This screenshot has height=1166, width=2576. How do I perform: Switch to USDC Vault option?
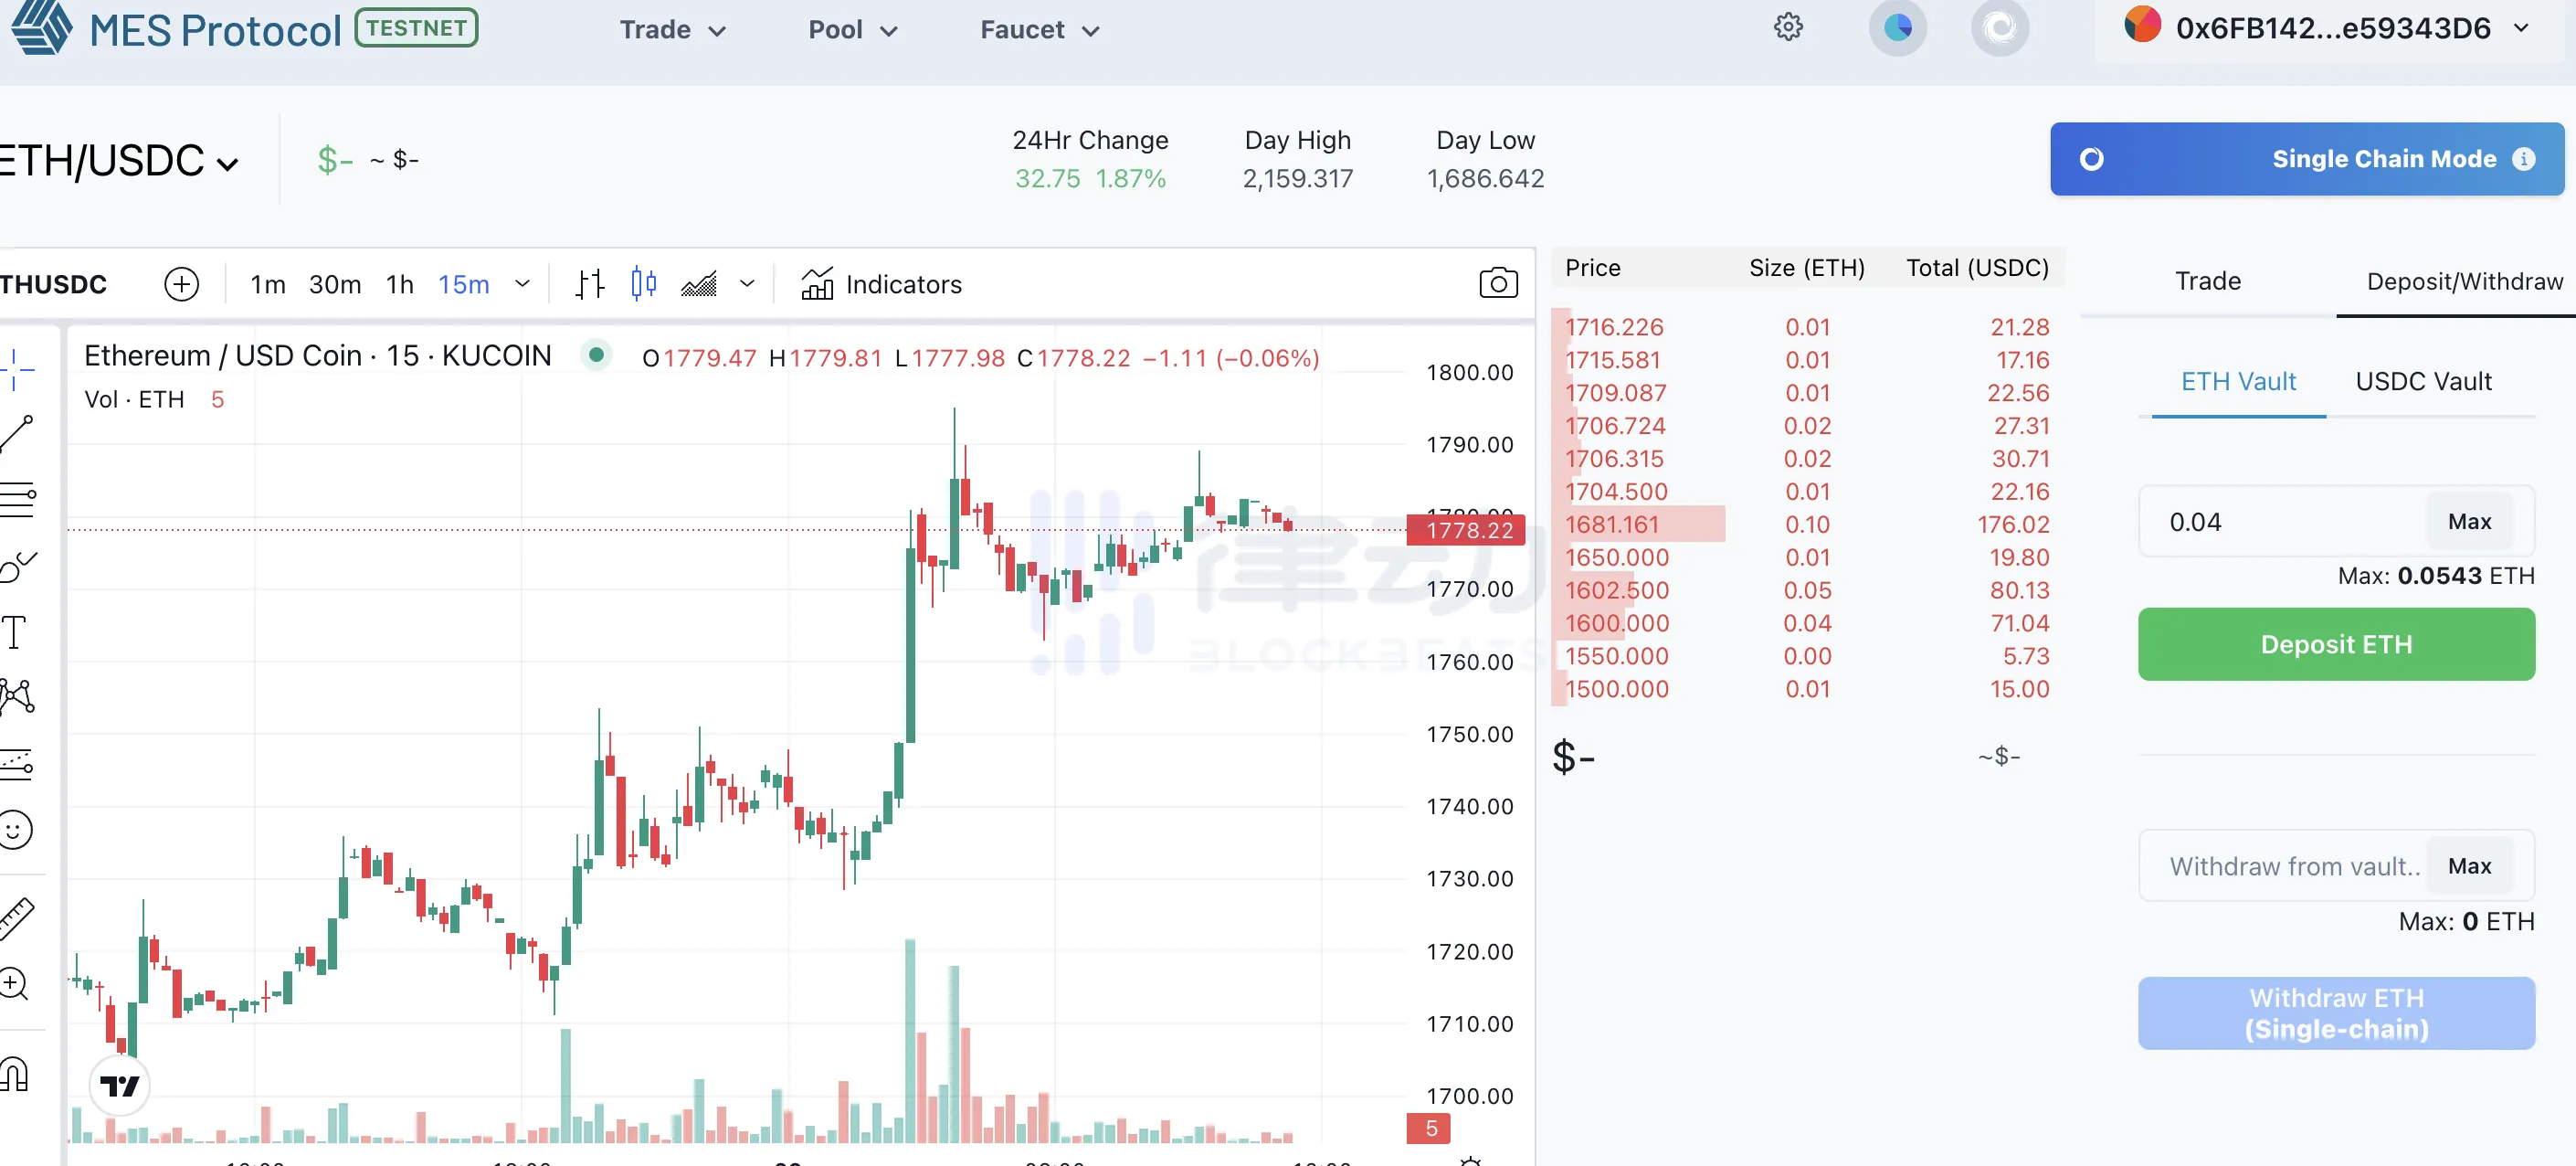tap(2423, 382)
